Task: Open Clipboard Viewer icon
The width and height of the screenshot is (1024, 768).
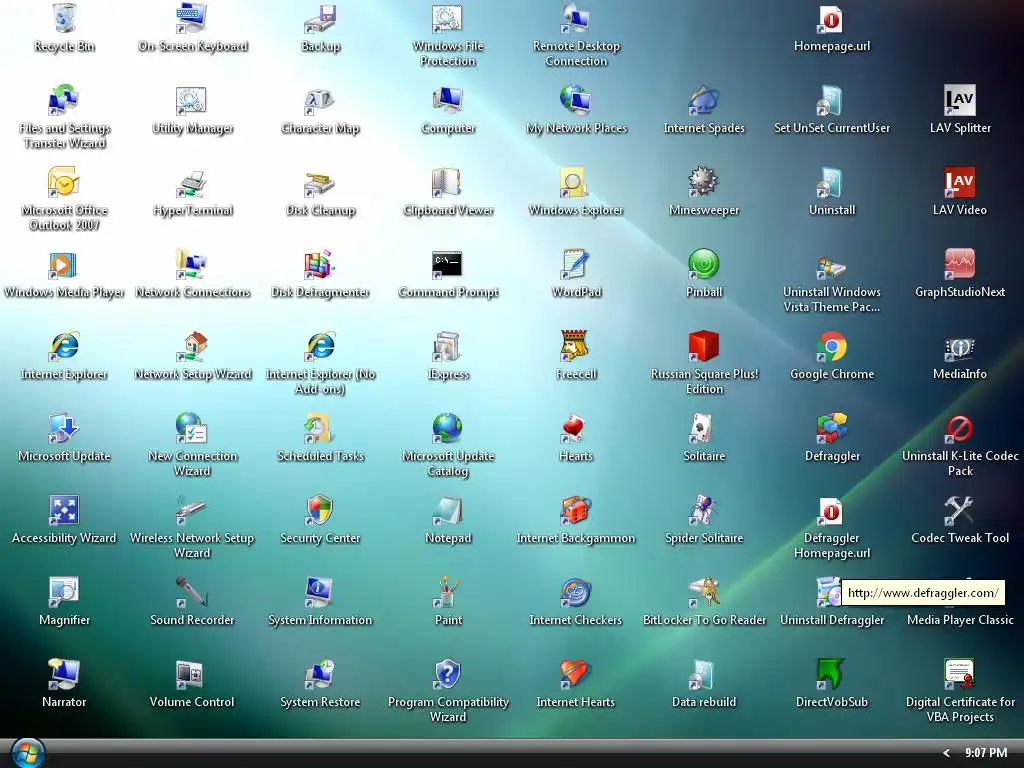Action: click(448, 182)
